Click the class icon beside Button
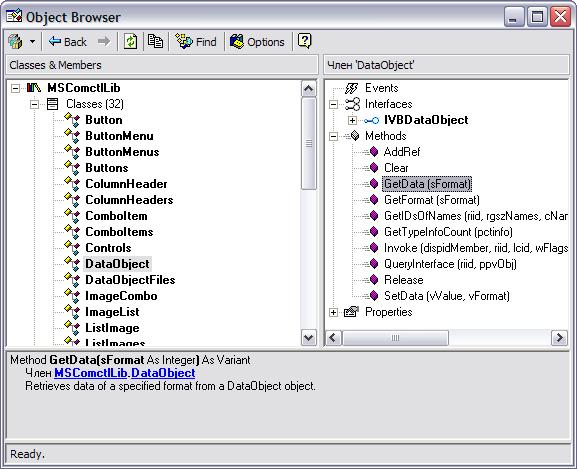 pyautogui.click(x=72, y=120)
